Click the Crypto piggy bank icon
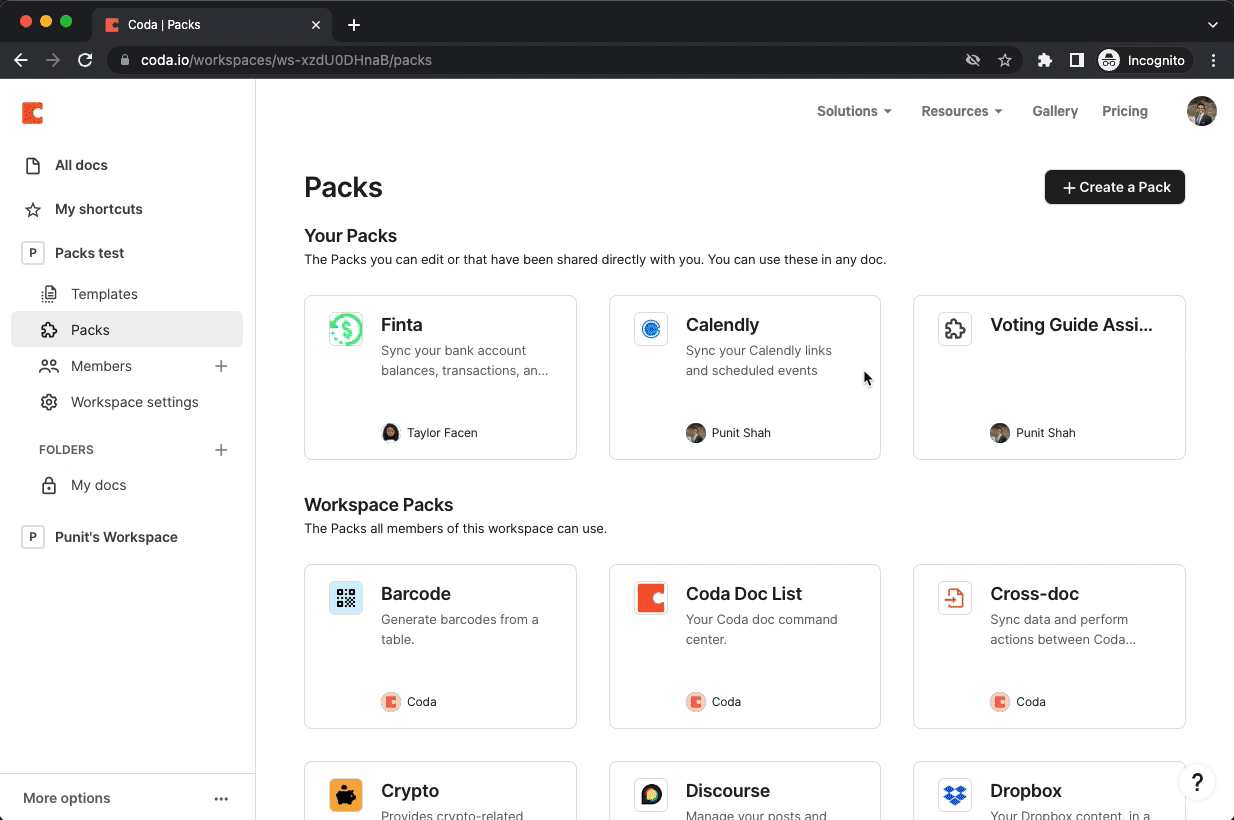Viewport: 1234px width, 820px height. [x=346, y=795]
